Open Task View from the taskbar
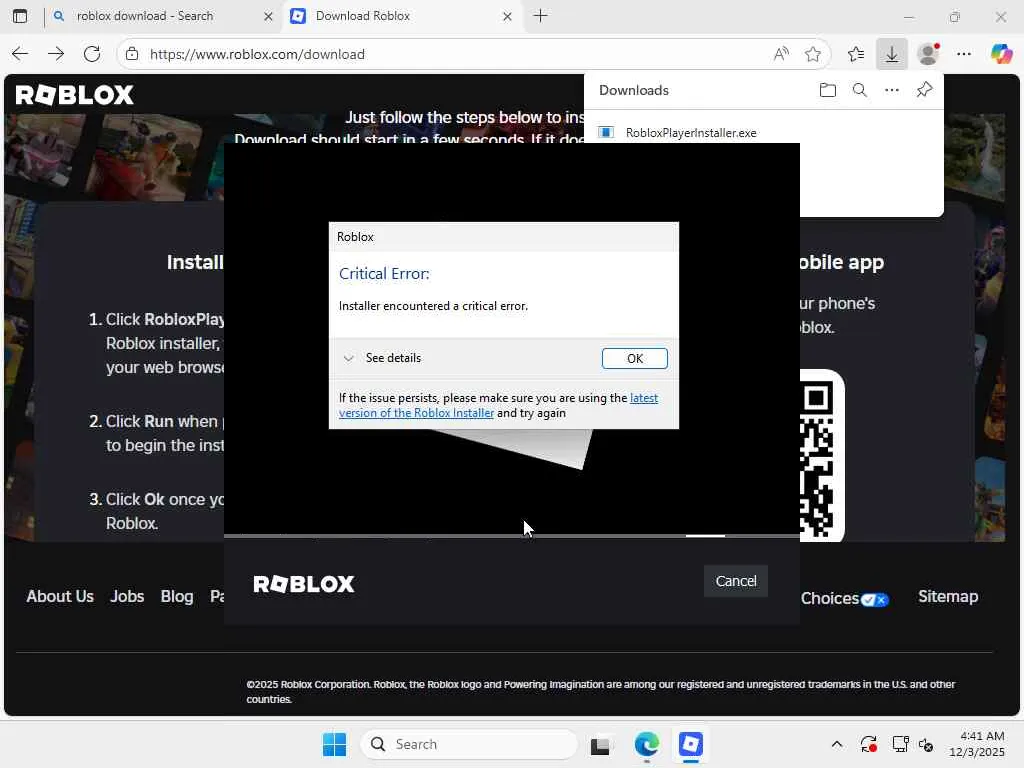 pos(600,744)
